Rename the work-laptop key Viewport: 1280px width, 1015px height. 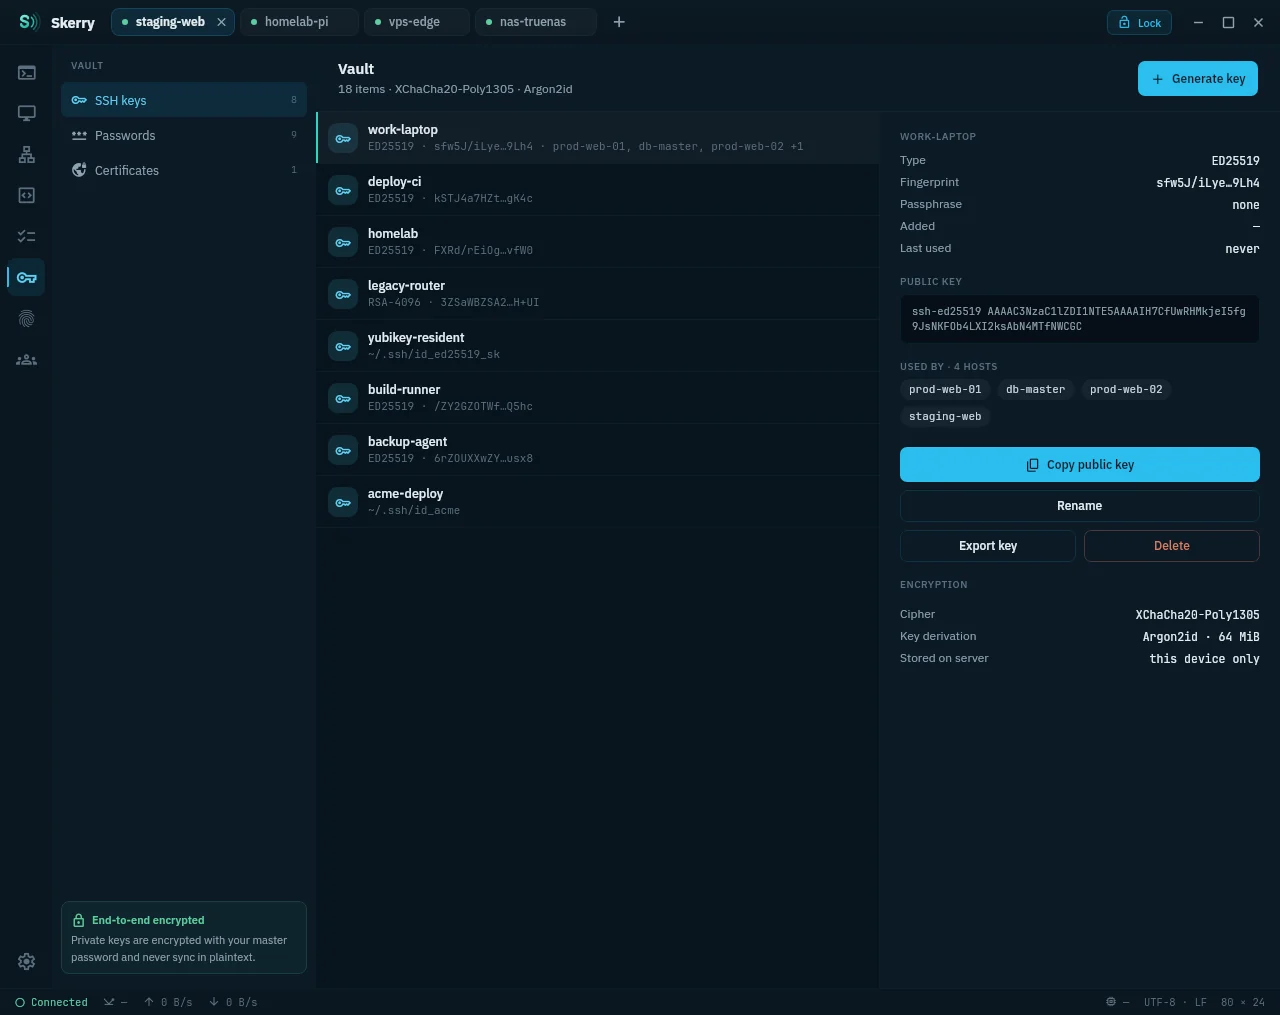coord(1080,506)
